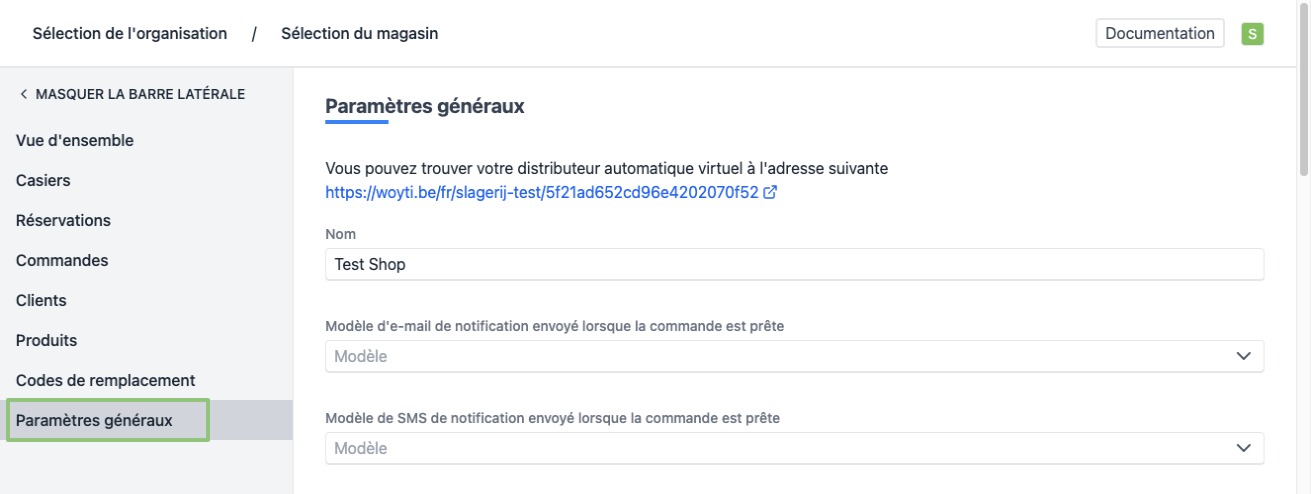The height and width of the screenshot is (494, 1311).
Task: Open the woyti.be virtual vending machine link
Action: (x=542, y=193)
